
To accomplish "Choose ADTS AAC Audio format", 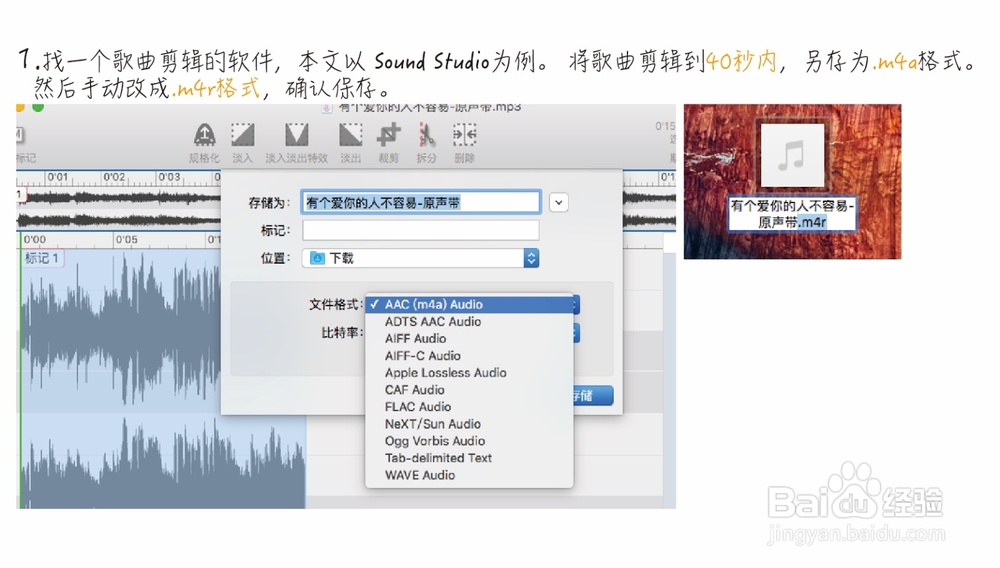I will [x=469, y=322].
